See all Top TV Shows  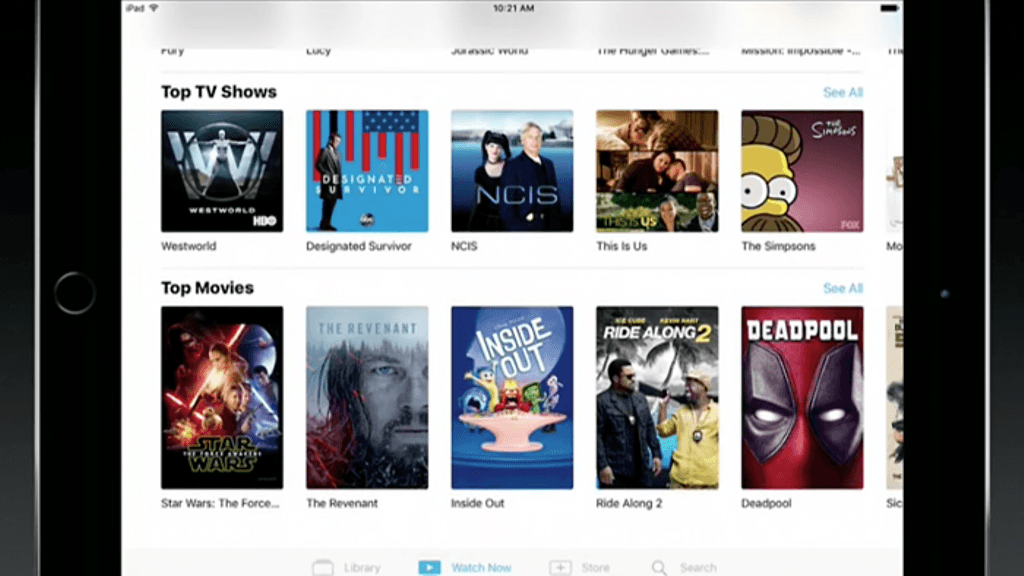point(842,92)
